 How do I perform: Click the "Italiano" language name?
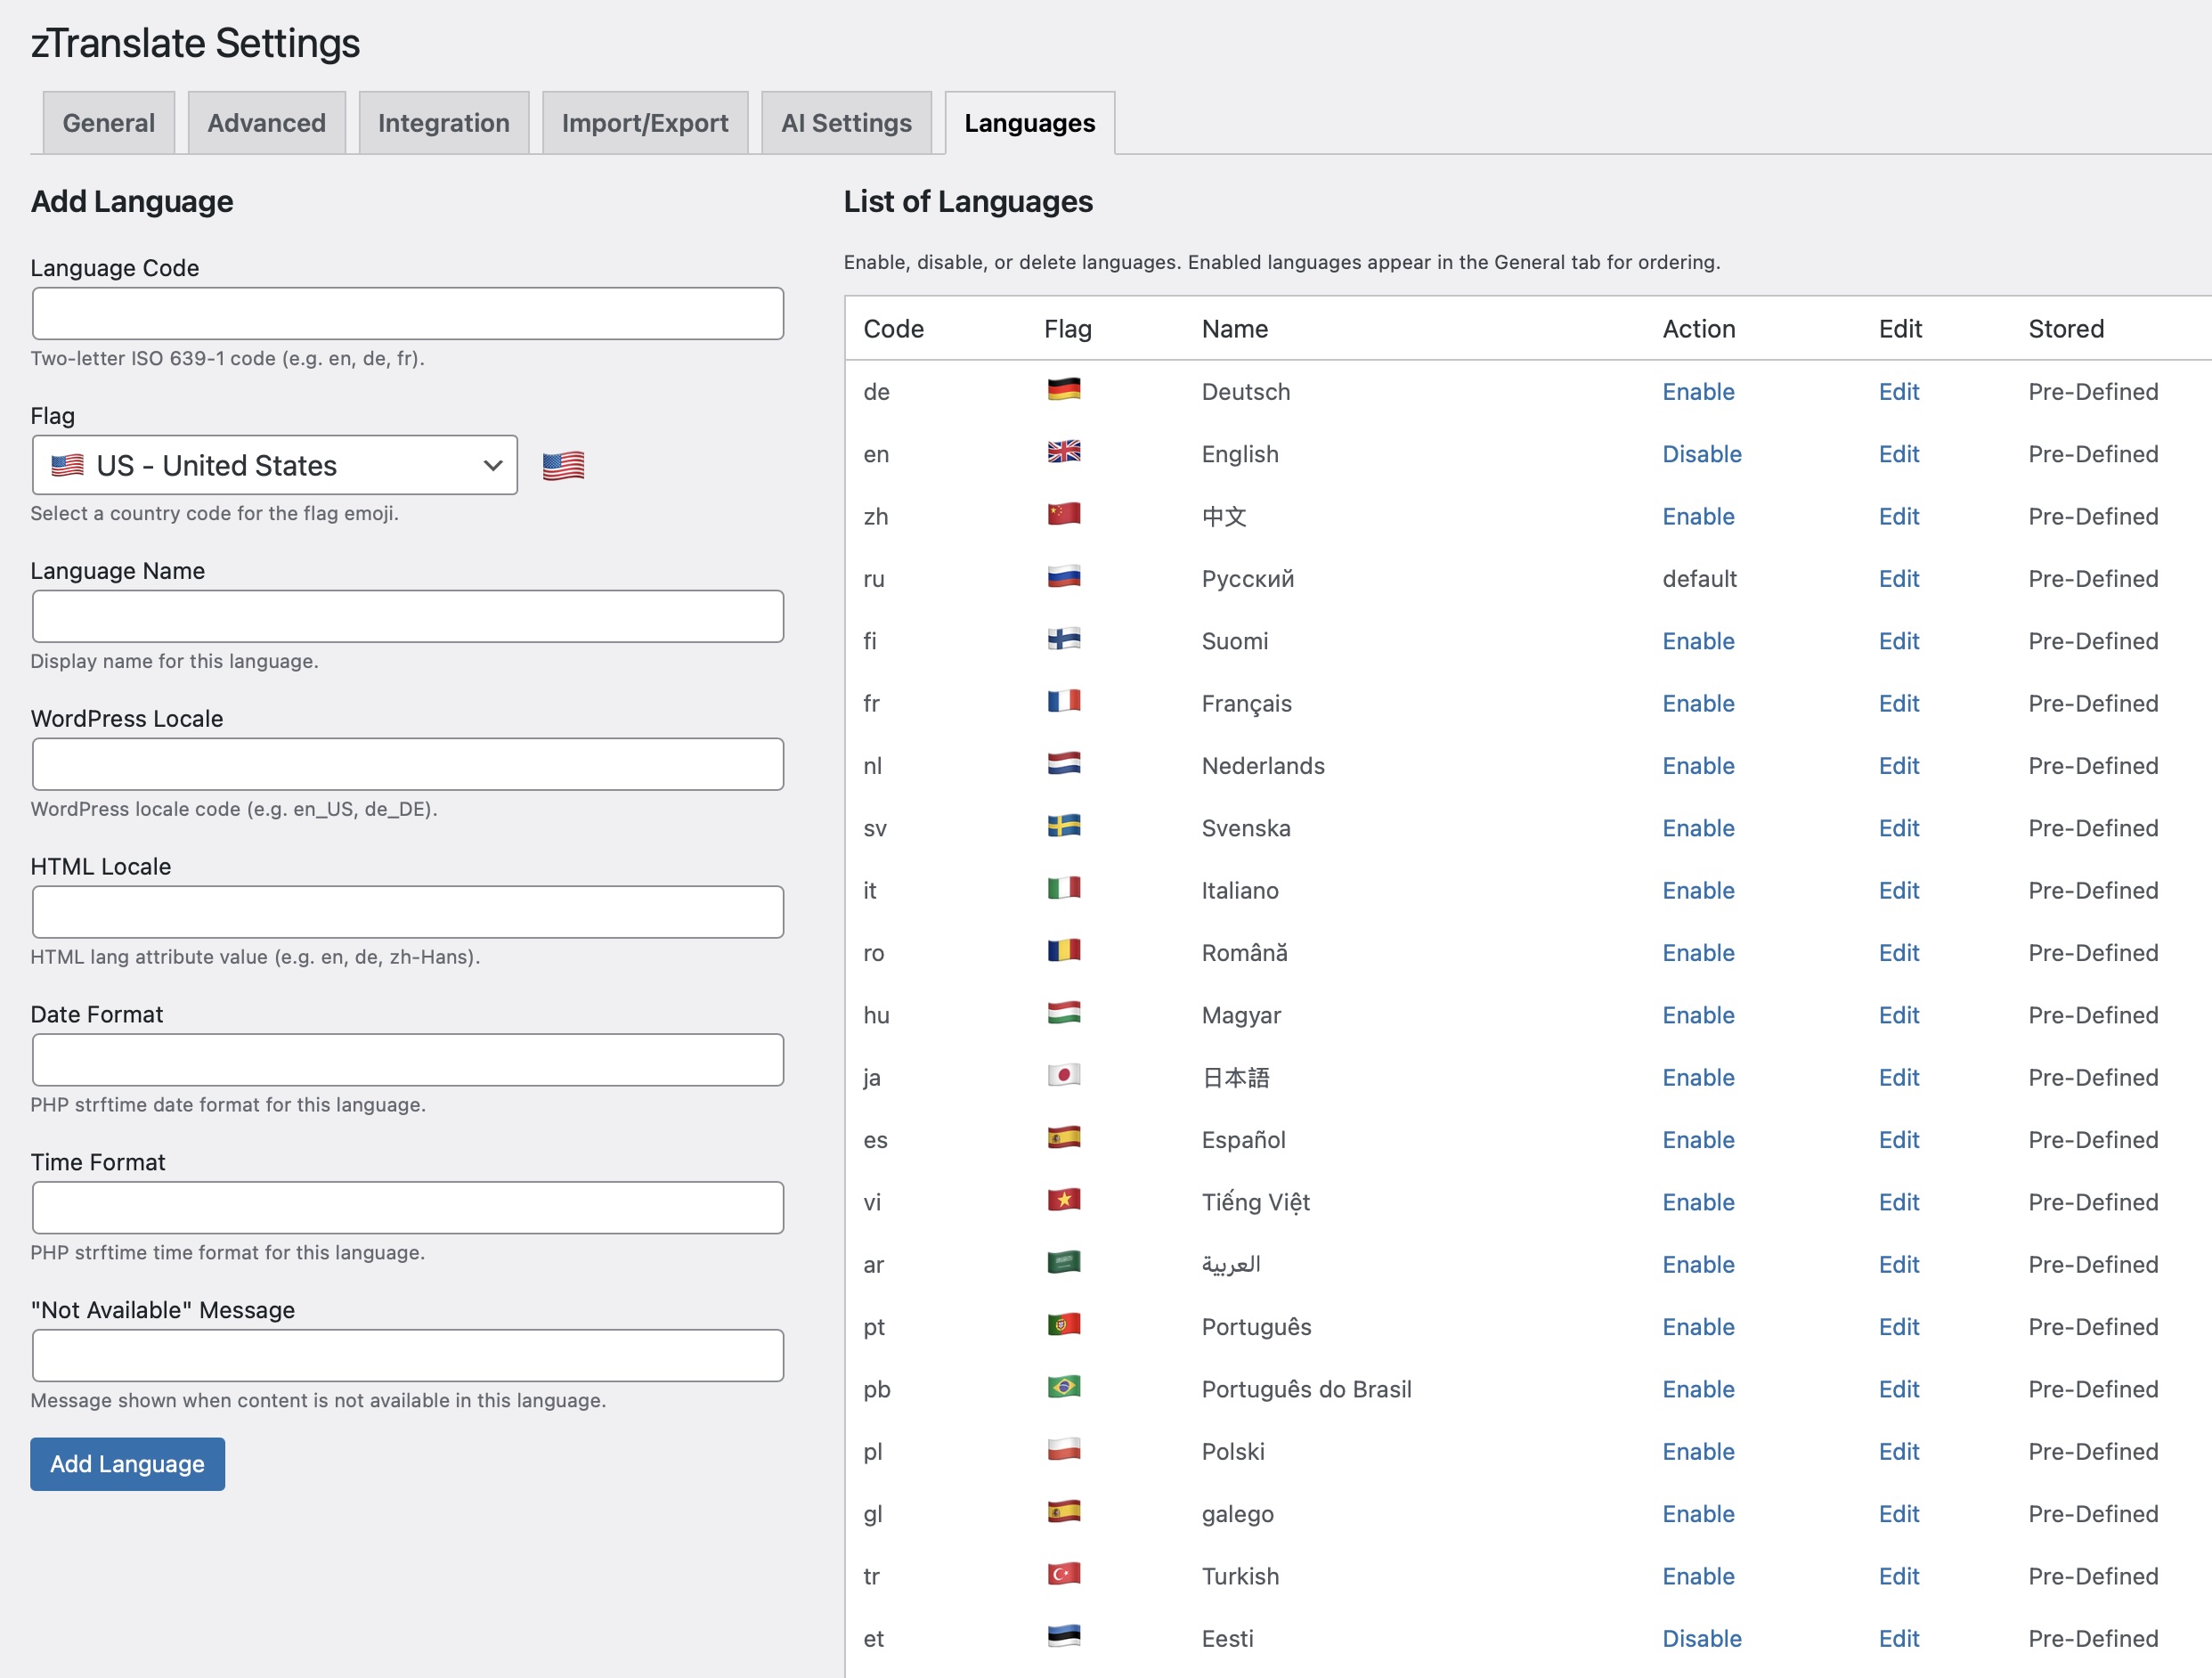[x=1240, y=891]
